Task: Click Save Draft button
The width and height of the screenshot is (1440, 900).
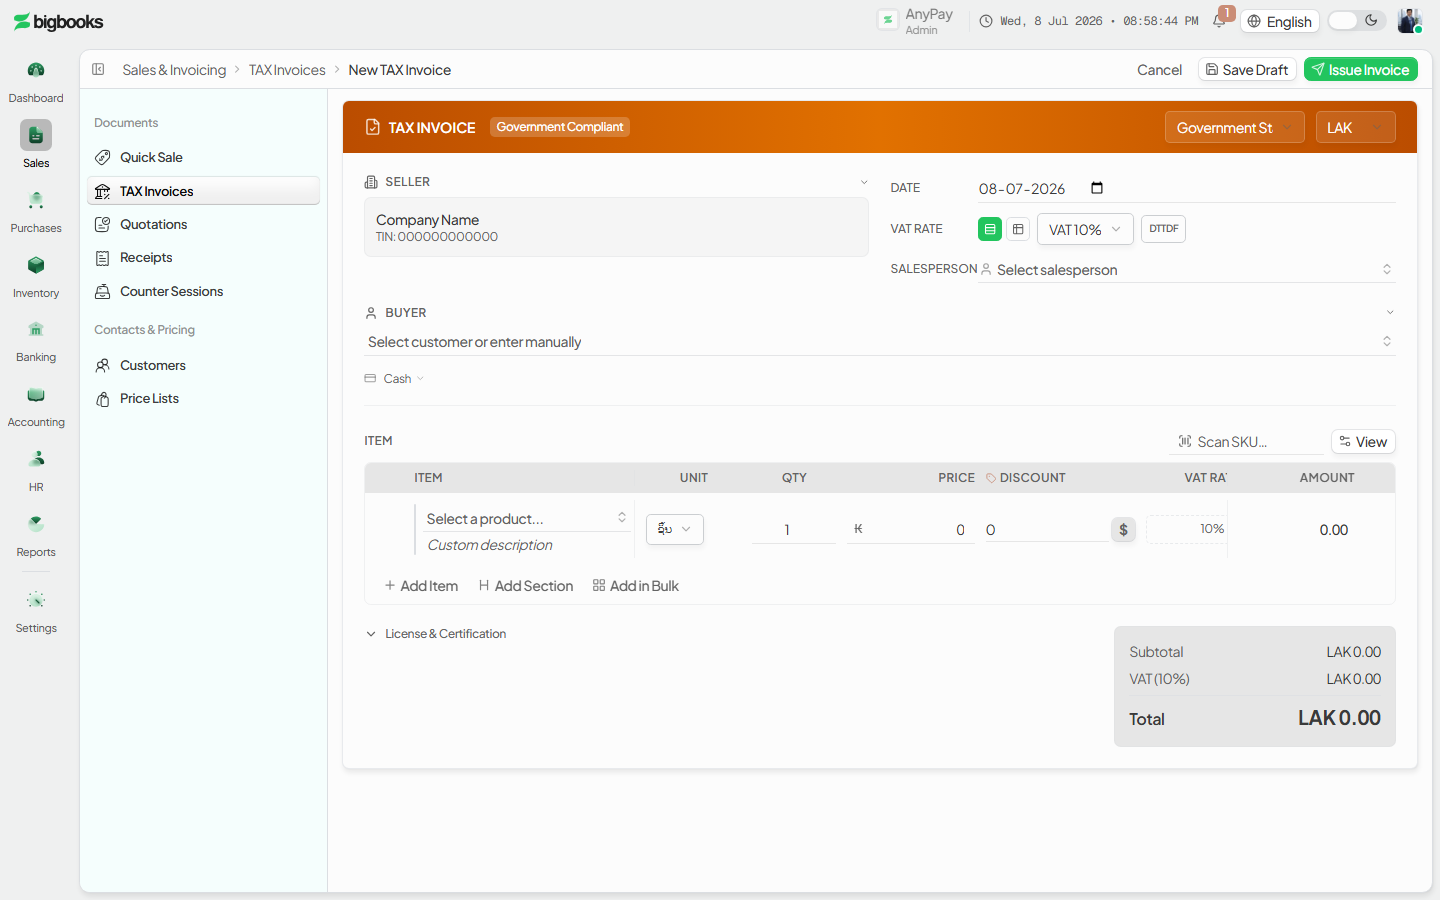Action: click(x=1247, y=69)
